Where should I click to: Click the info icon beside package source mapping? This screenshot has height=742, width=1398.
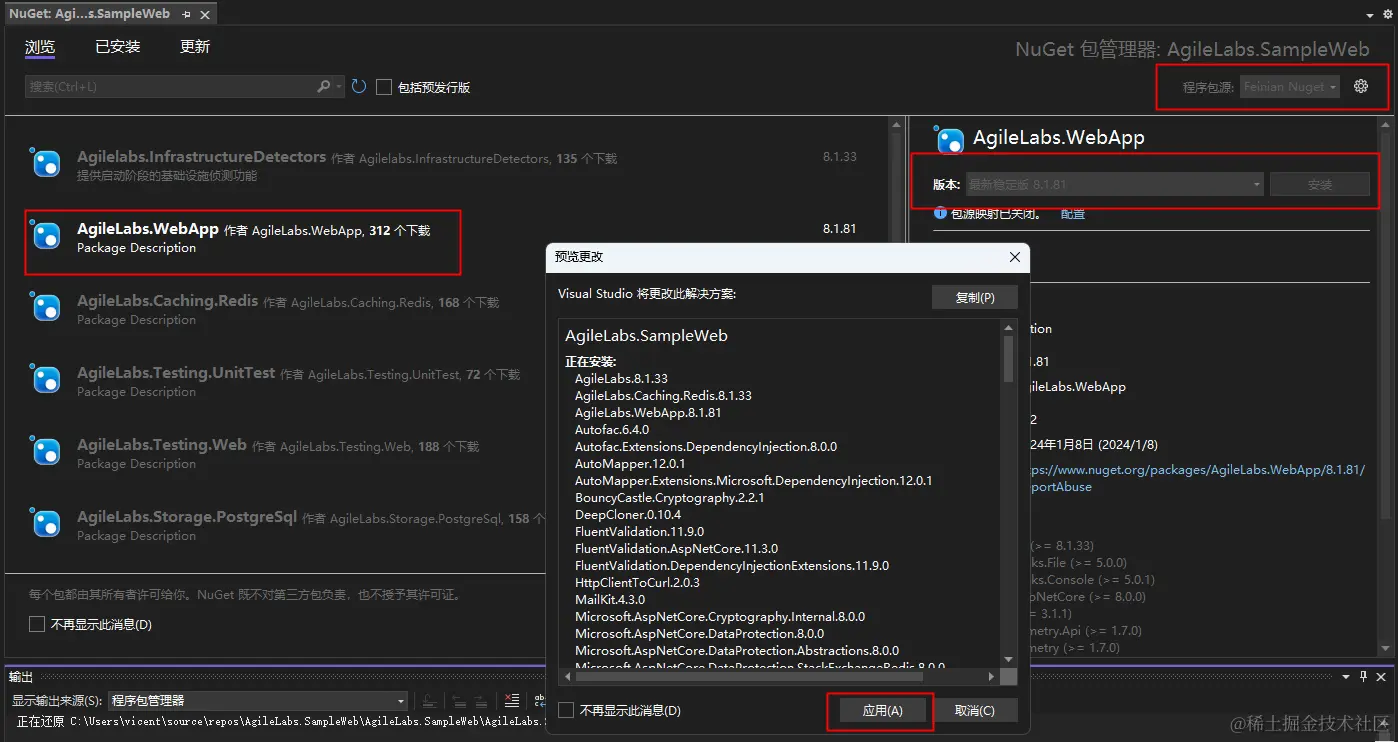(940, 213)
